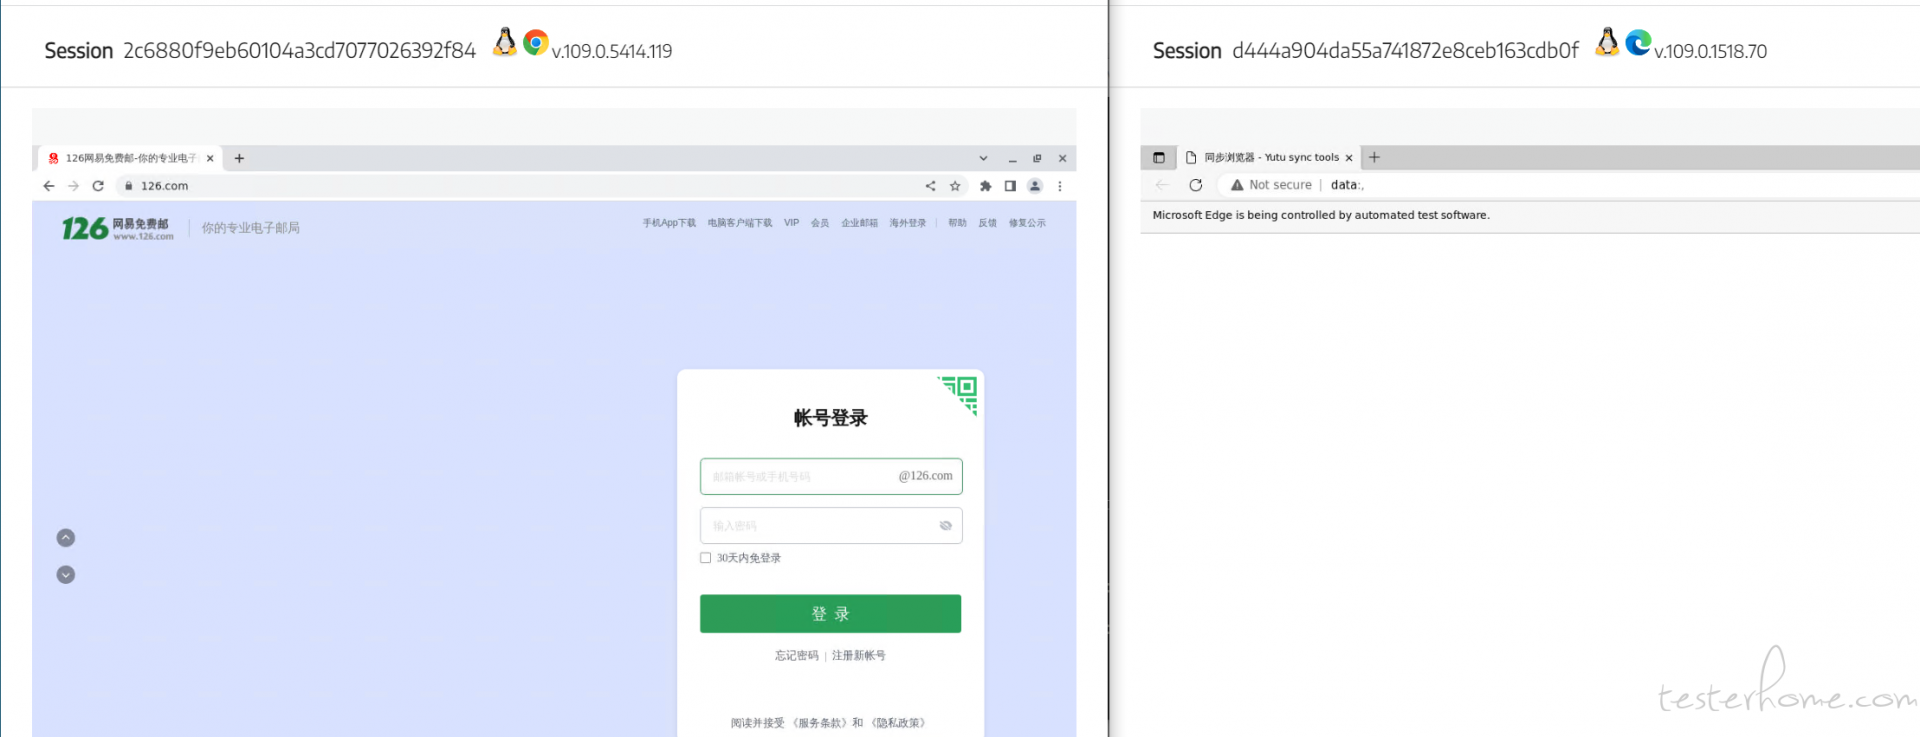
Task: Click the Not secure warning in Edge
Action: [1271, 185]
